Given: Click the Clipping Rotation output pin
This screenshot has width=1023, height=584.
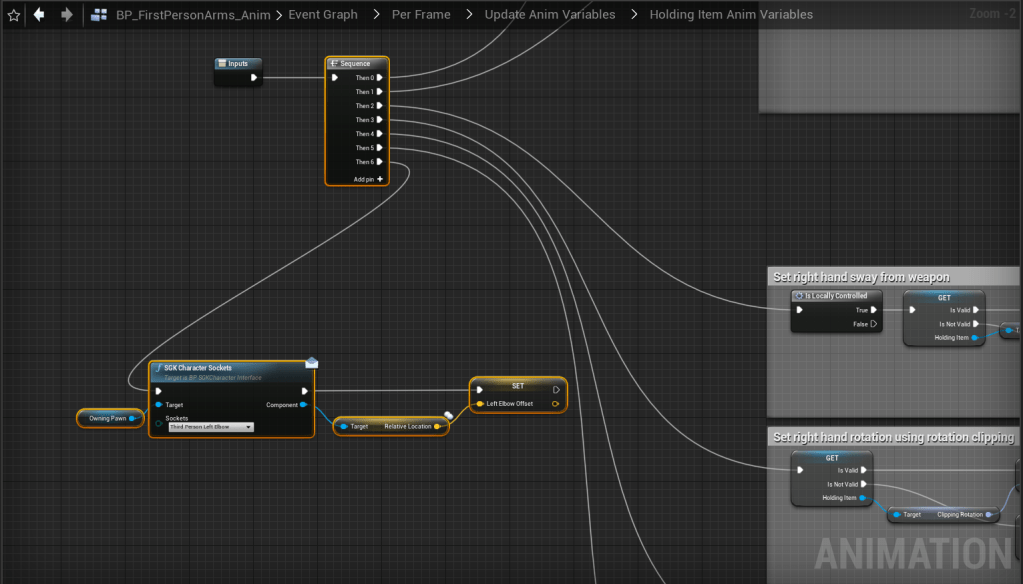Looking at the screenshot, I should pos(989,515).
